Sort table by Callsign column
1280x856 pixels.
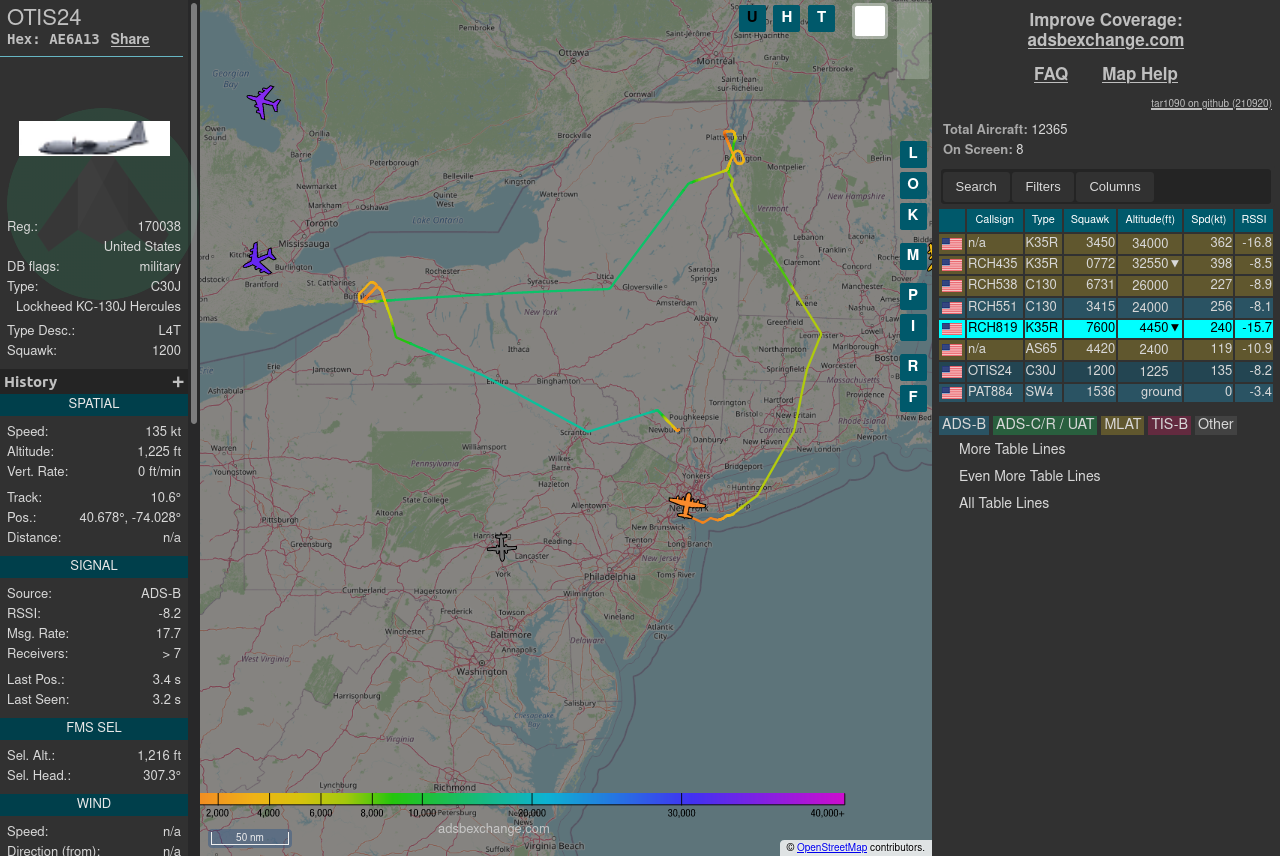point(995,220)
